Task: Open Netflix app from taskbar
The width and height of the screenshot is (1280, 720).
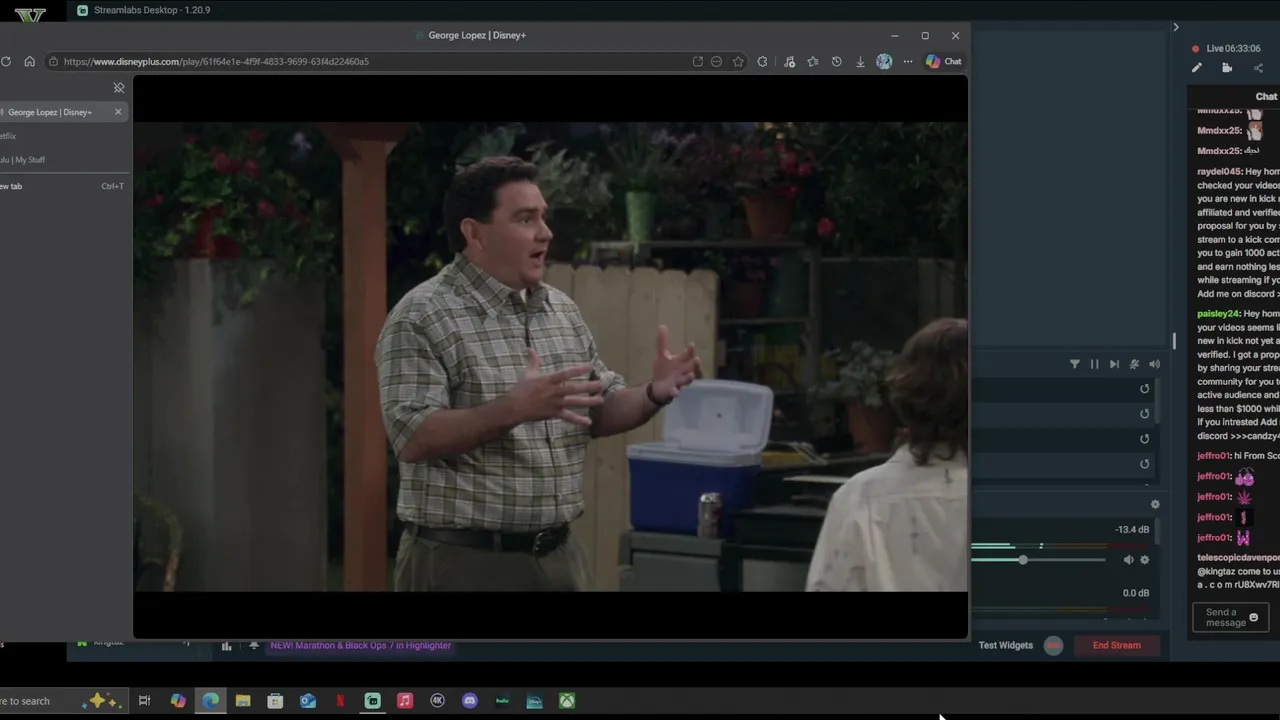Action: click(x=340, y=701)
